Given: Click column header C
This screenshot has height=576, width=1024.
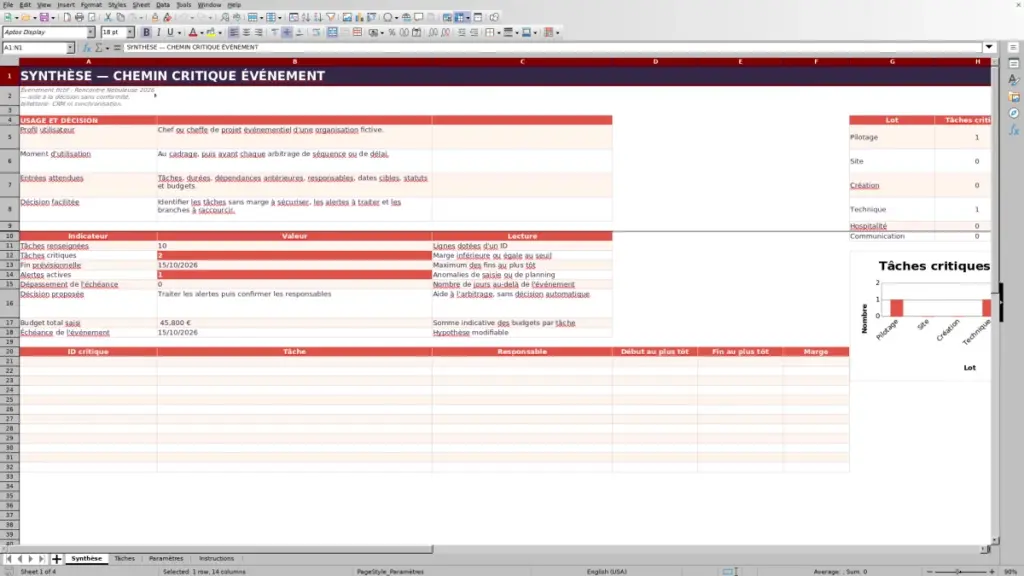Looking at the screenshot, I should click(522, 61).
